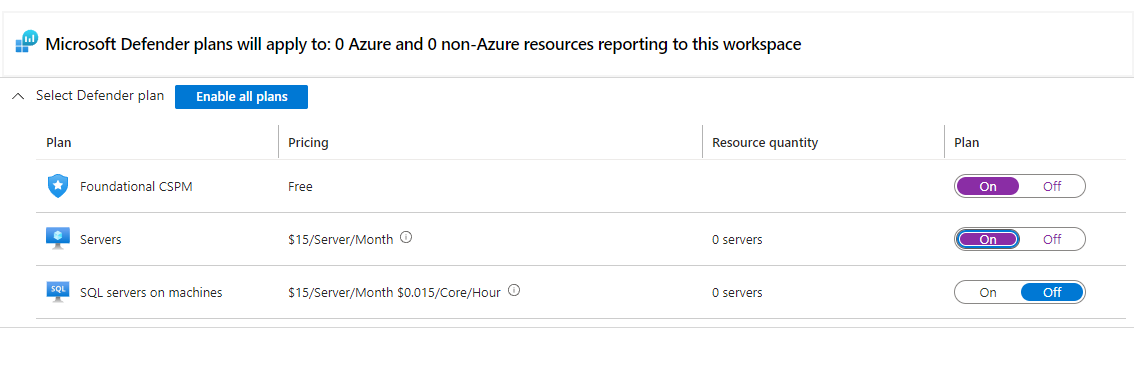The height and width of the screenshot is (370, 1138).
Task: Click the Enable all plans button
Action: click(241, 96)
